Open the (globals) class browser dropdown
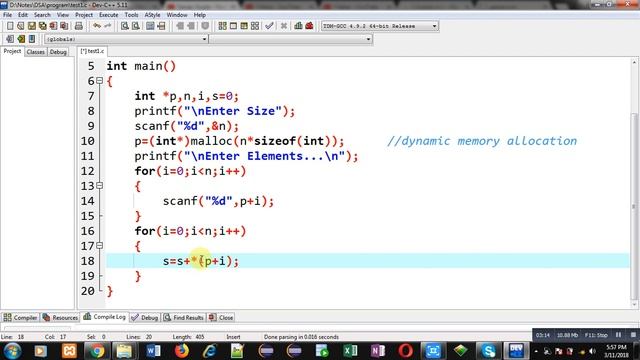The width and height of the screenshot is (640, 360). tap(126, 39)
